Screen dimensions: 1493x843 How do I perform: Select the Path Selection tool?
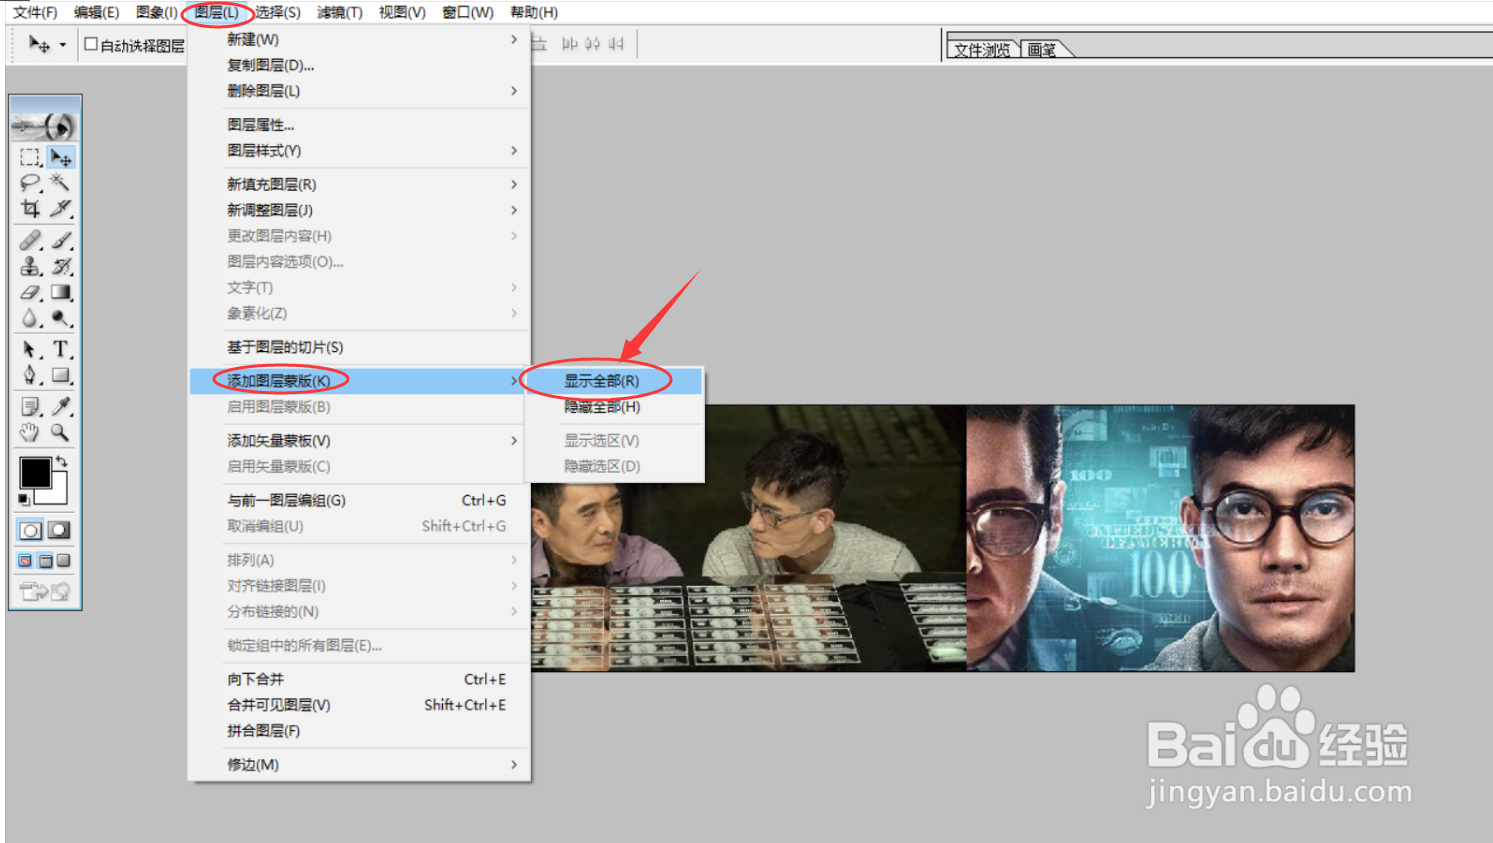(30, 350)
